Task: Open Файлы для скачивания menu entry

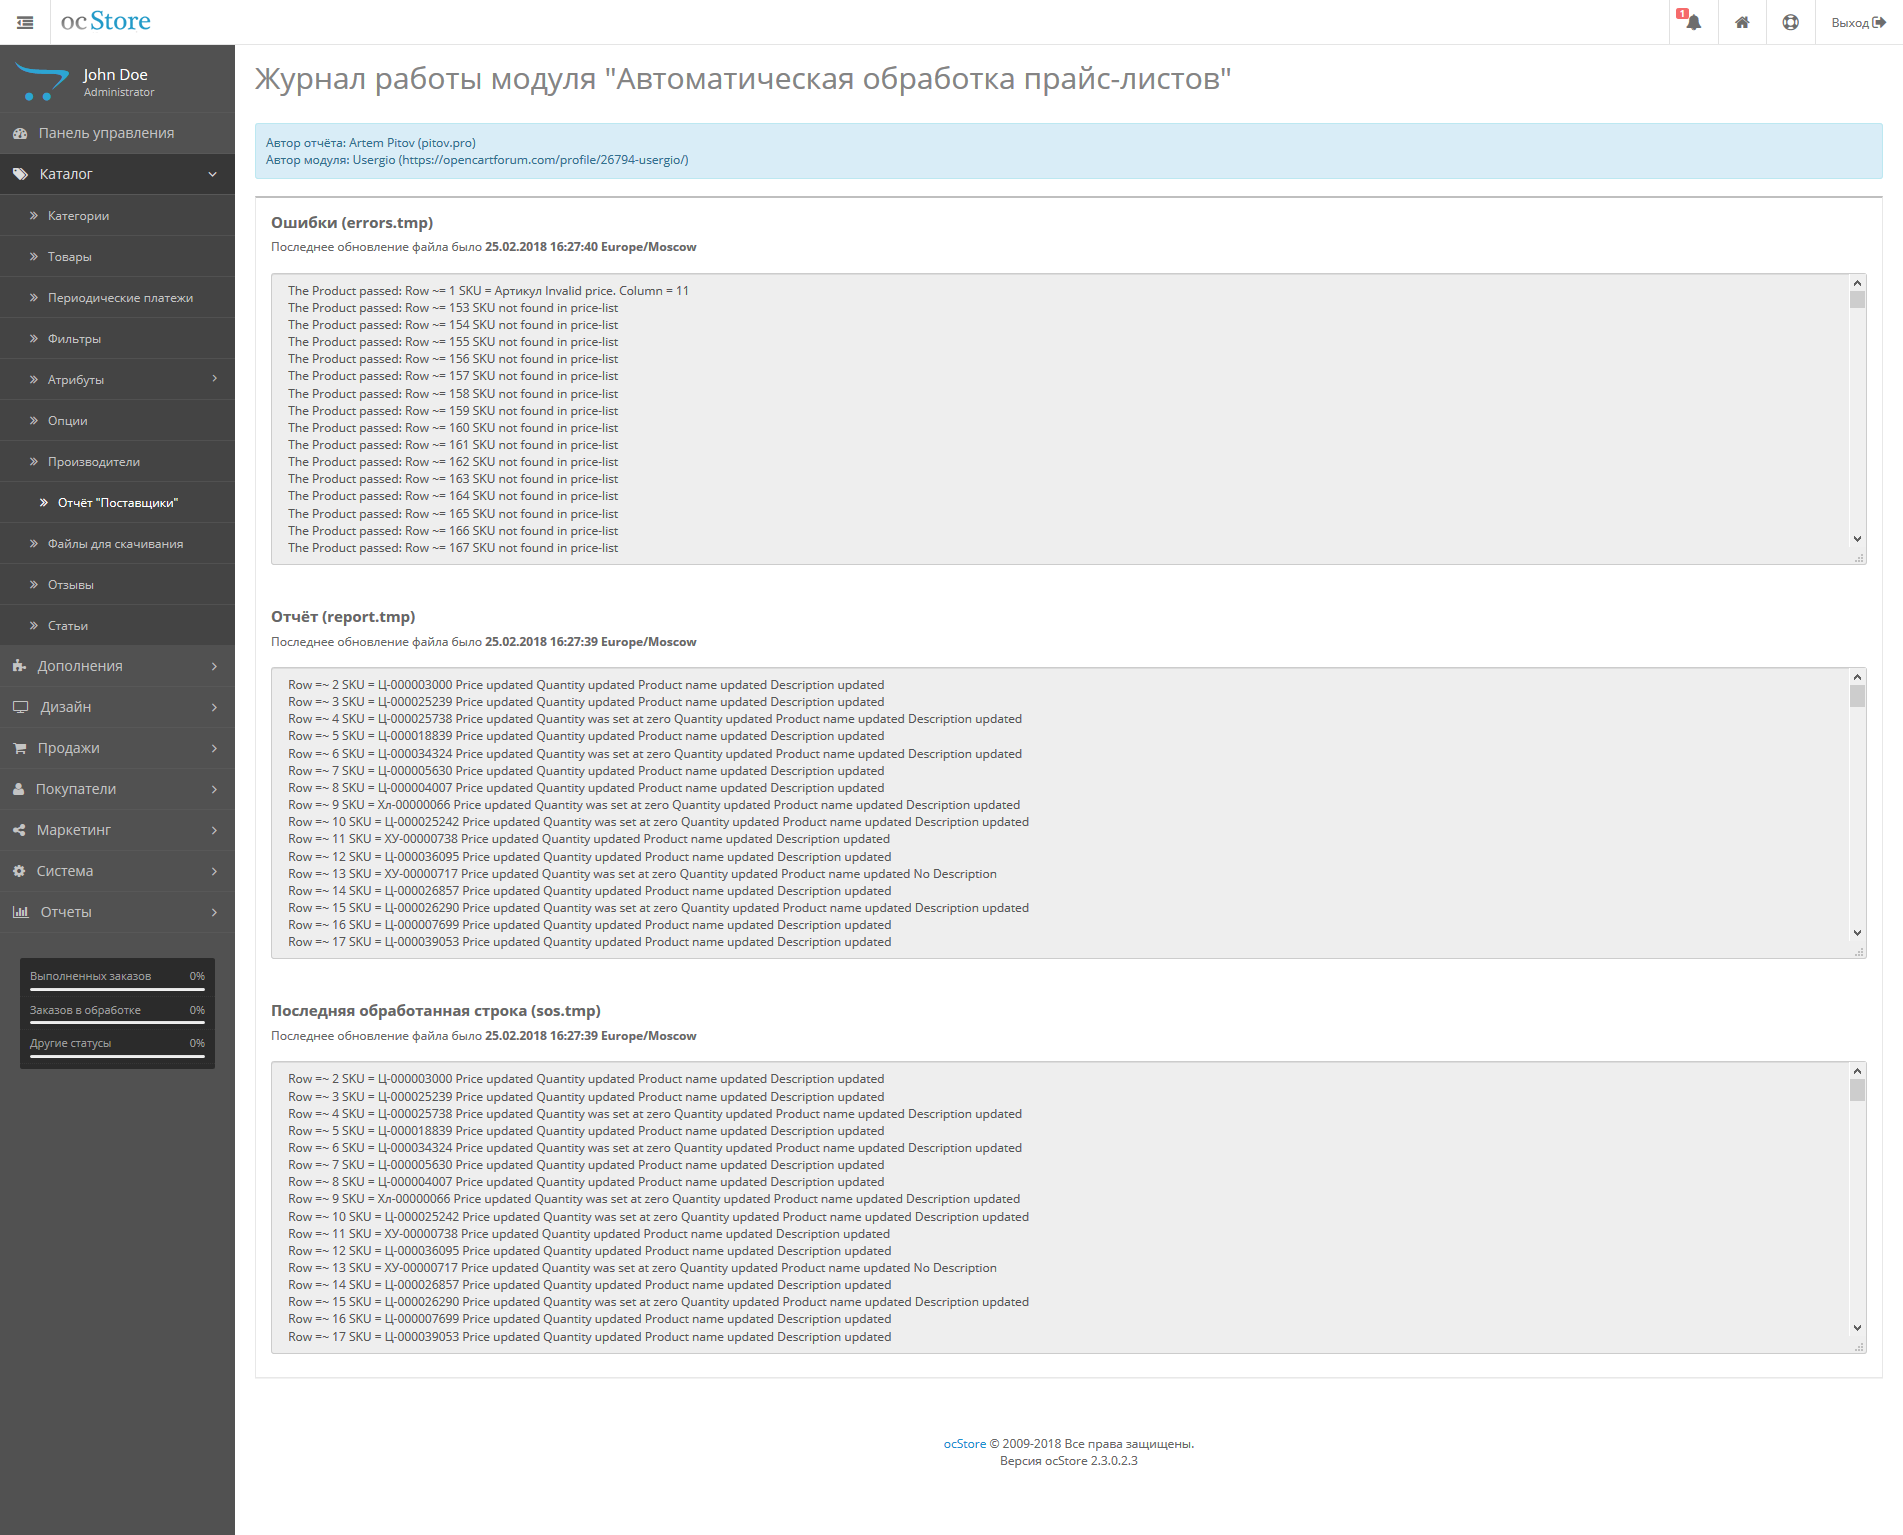Action: click(117, 543)
